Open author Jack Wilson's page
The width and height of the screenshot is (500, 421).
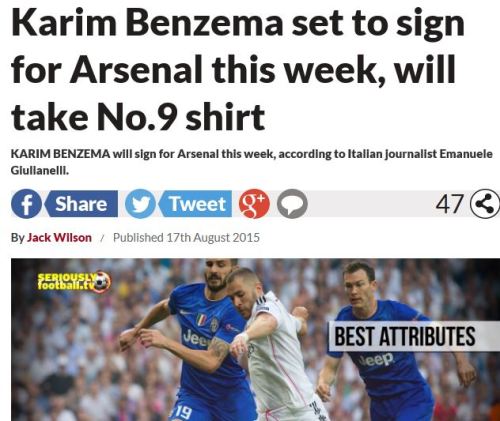pyautogui.click(x=59, y=238)
